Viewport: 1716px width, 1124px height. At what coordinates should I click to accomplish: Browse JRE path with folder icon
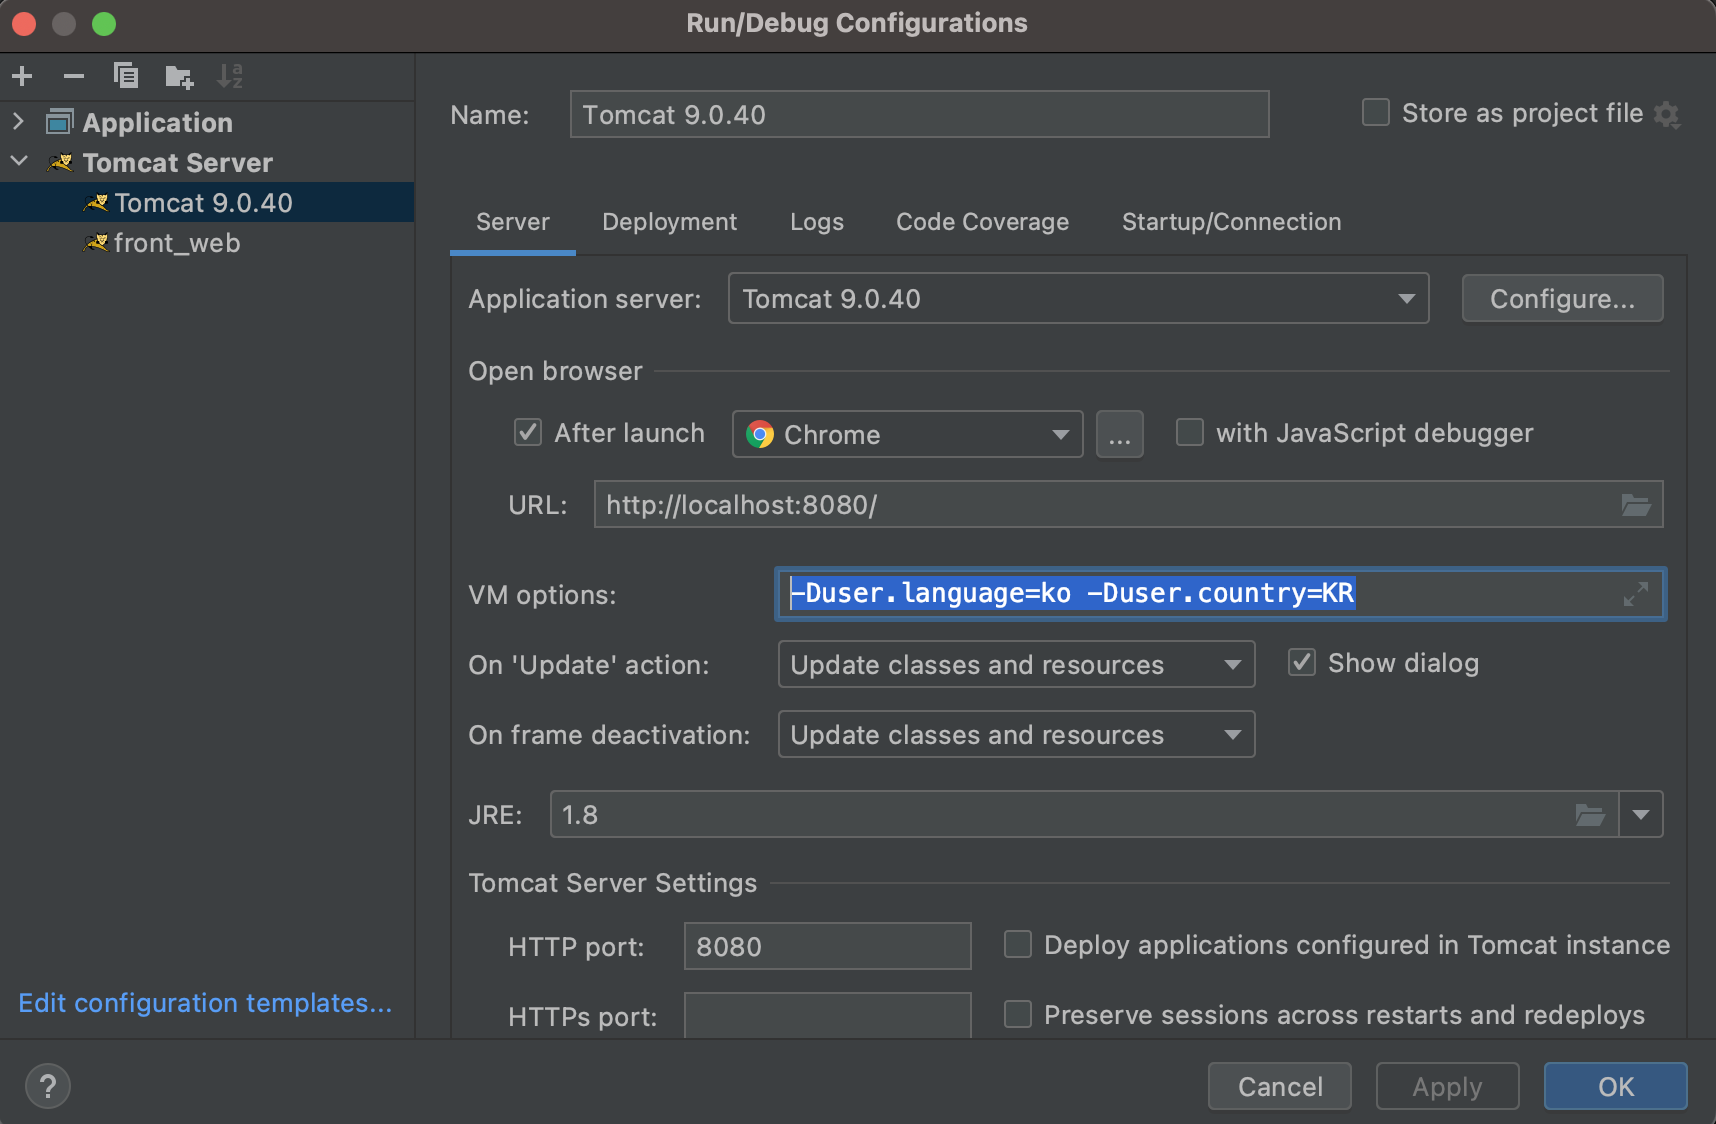click(x=1590, y=815)
